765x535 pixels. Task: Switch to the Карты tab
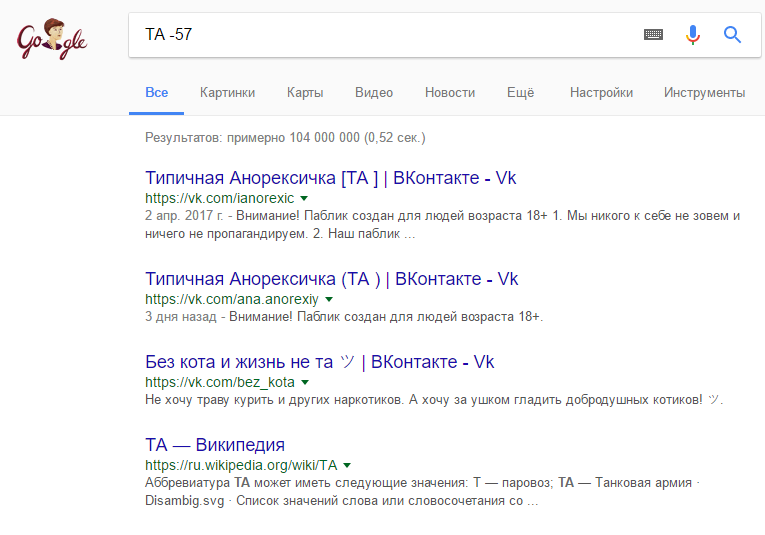pos(305,93)
